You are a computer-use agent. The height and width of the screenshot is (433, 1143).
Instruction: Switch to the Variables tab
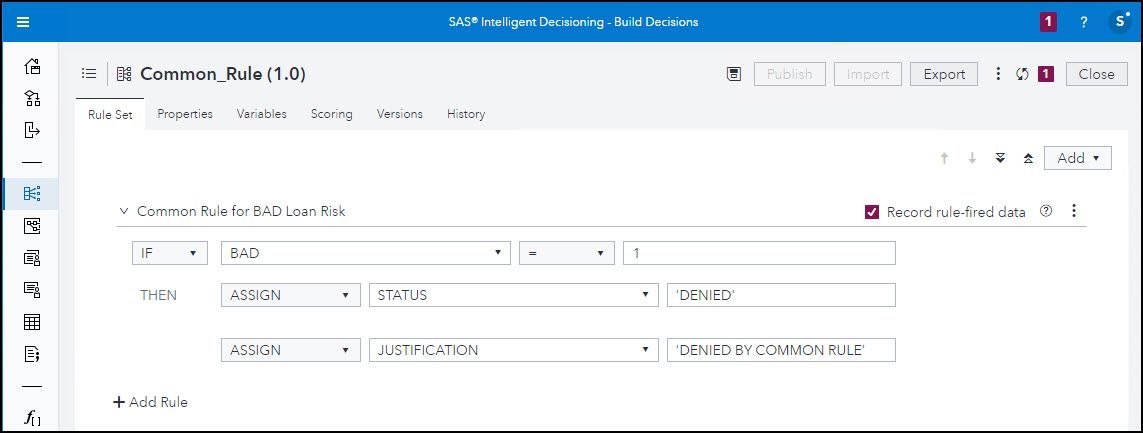261,114
